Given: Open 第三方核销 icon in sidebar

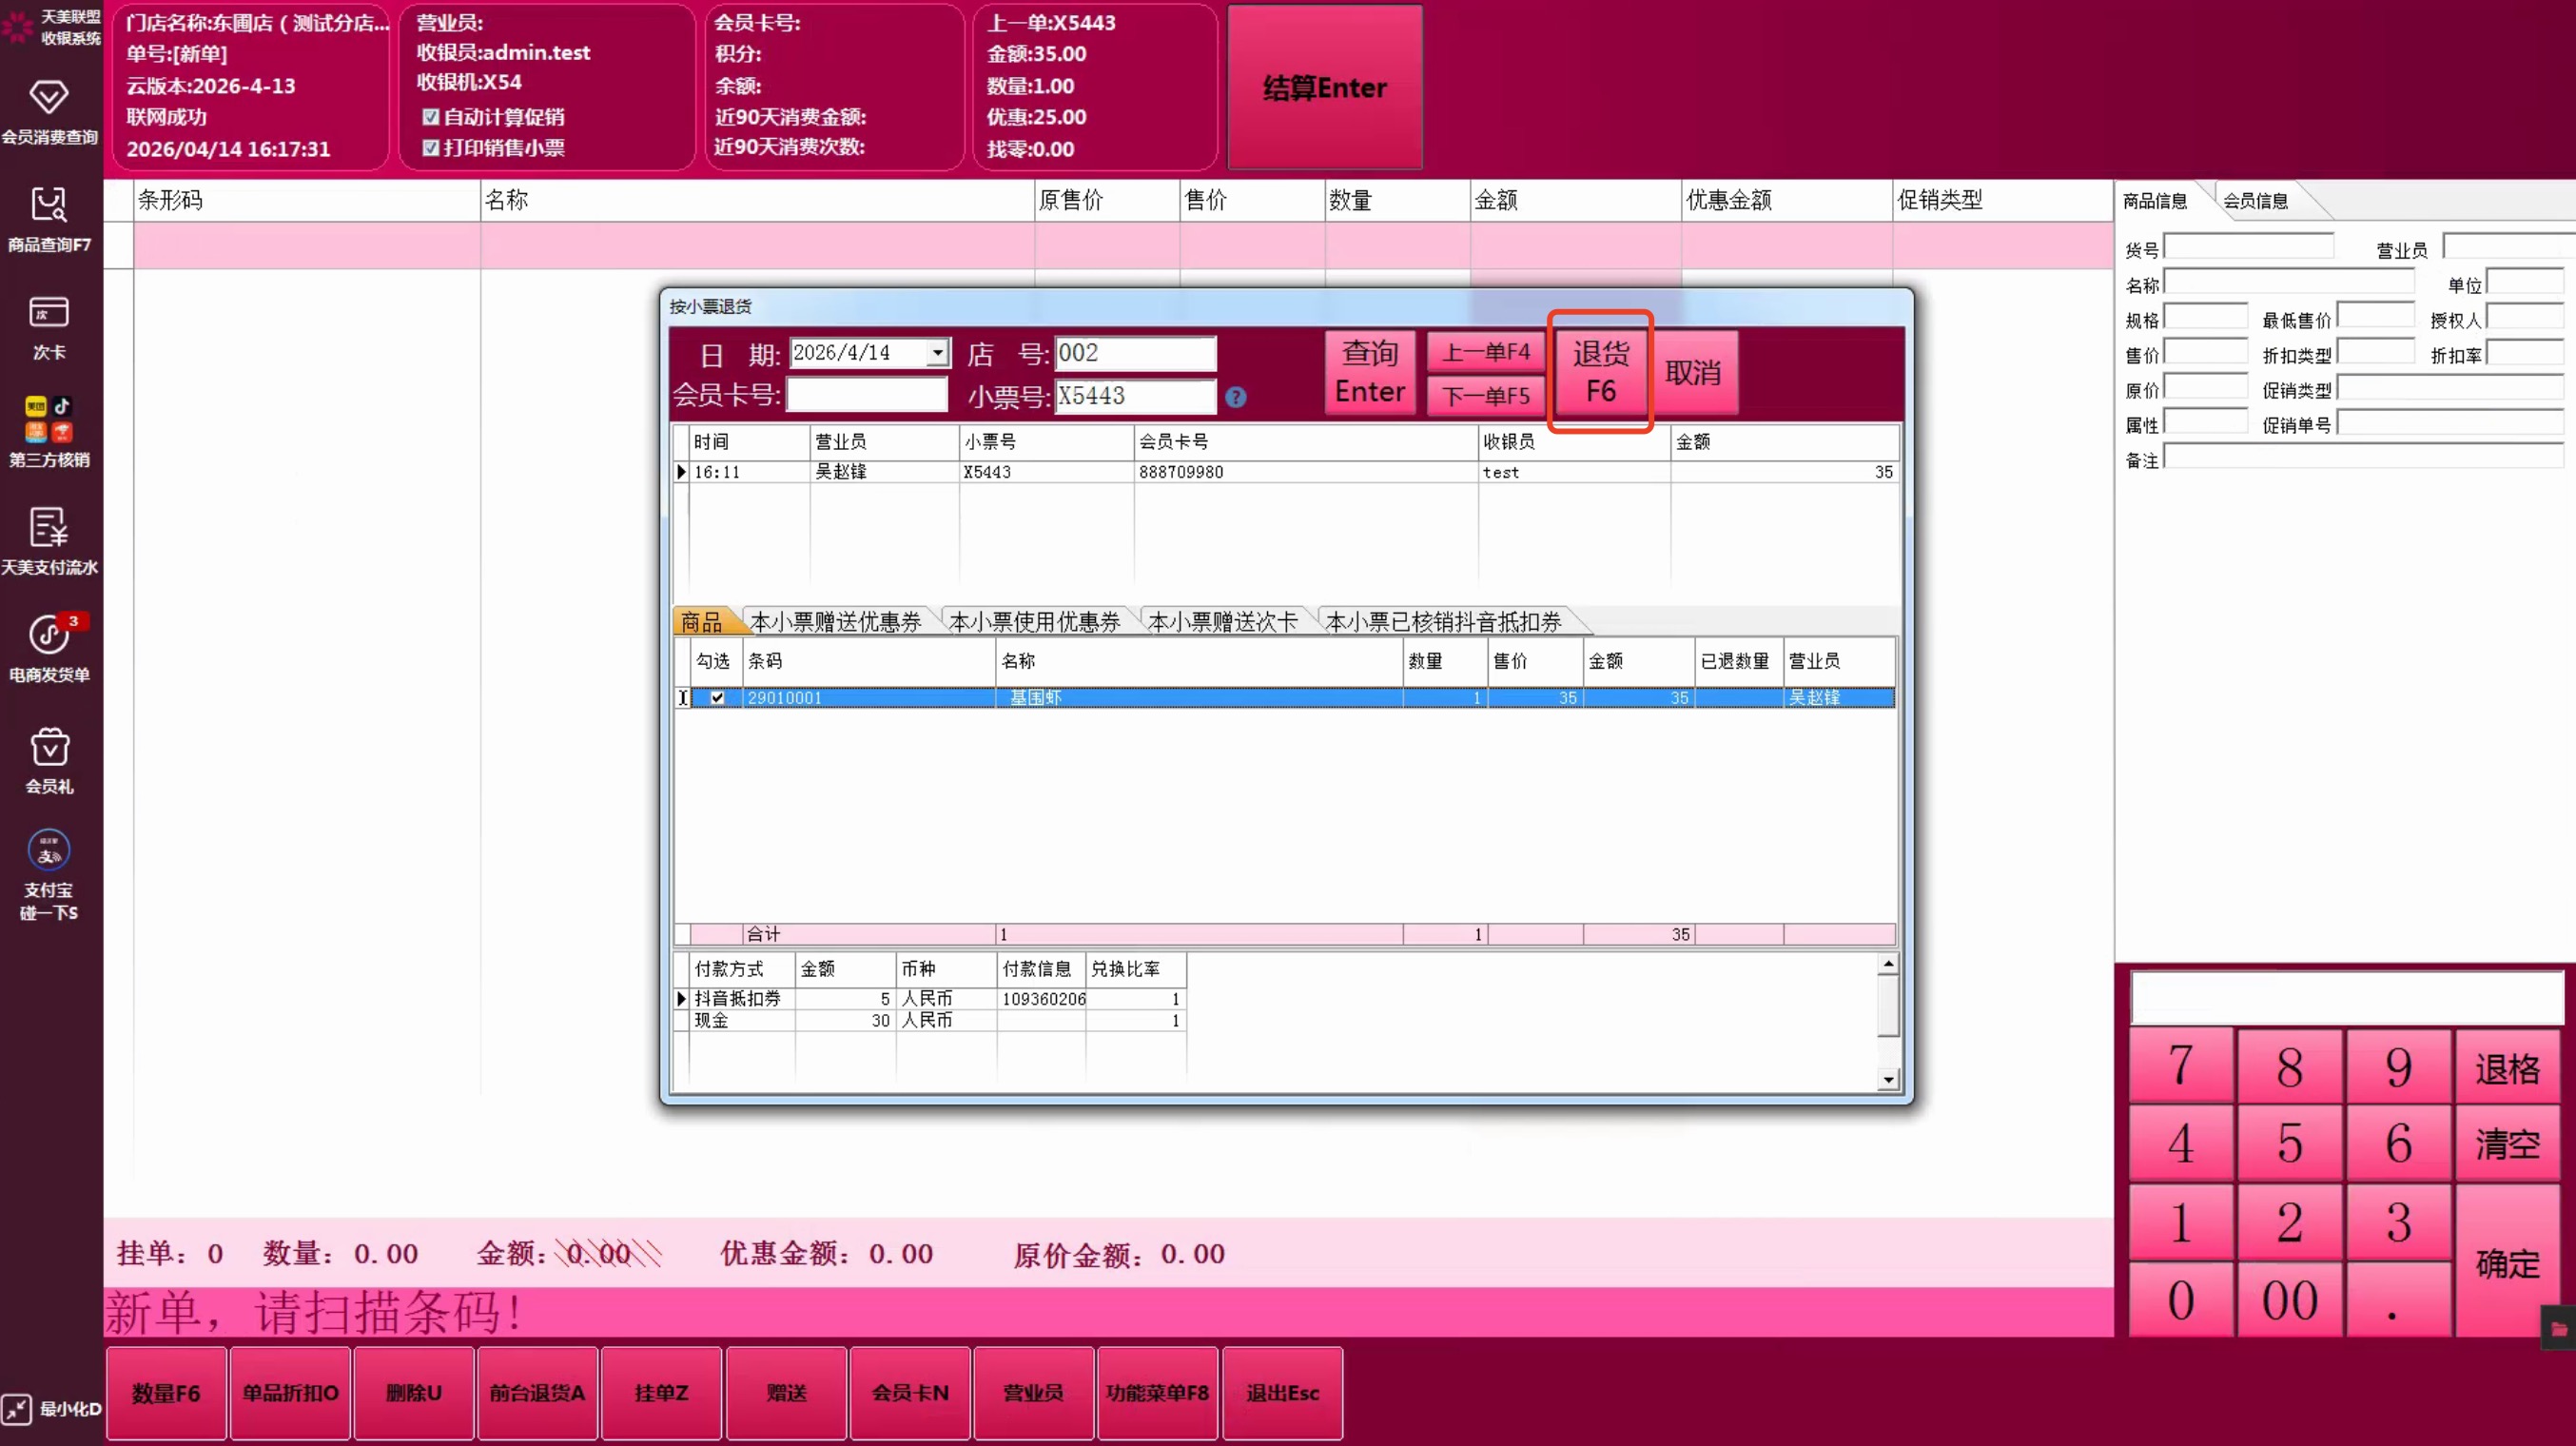Looking at the screenshot, I should (x=48, y=419).
